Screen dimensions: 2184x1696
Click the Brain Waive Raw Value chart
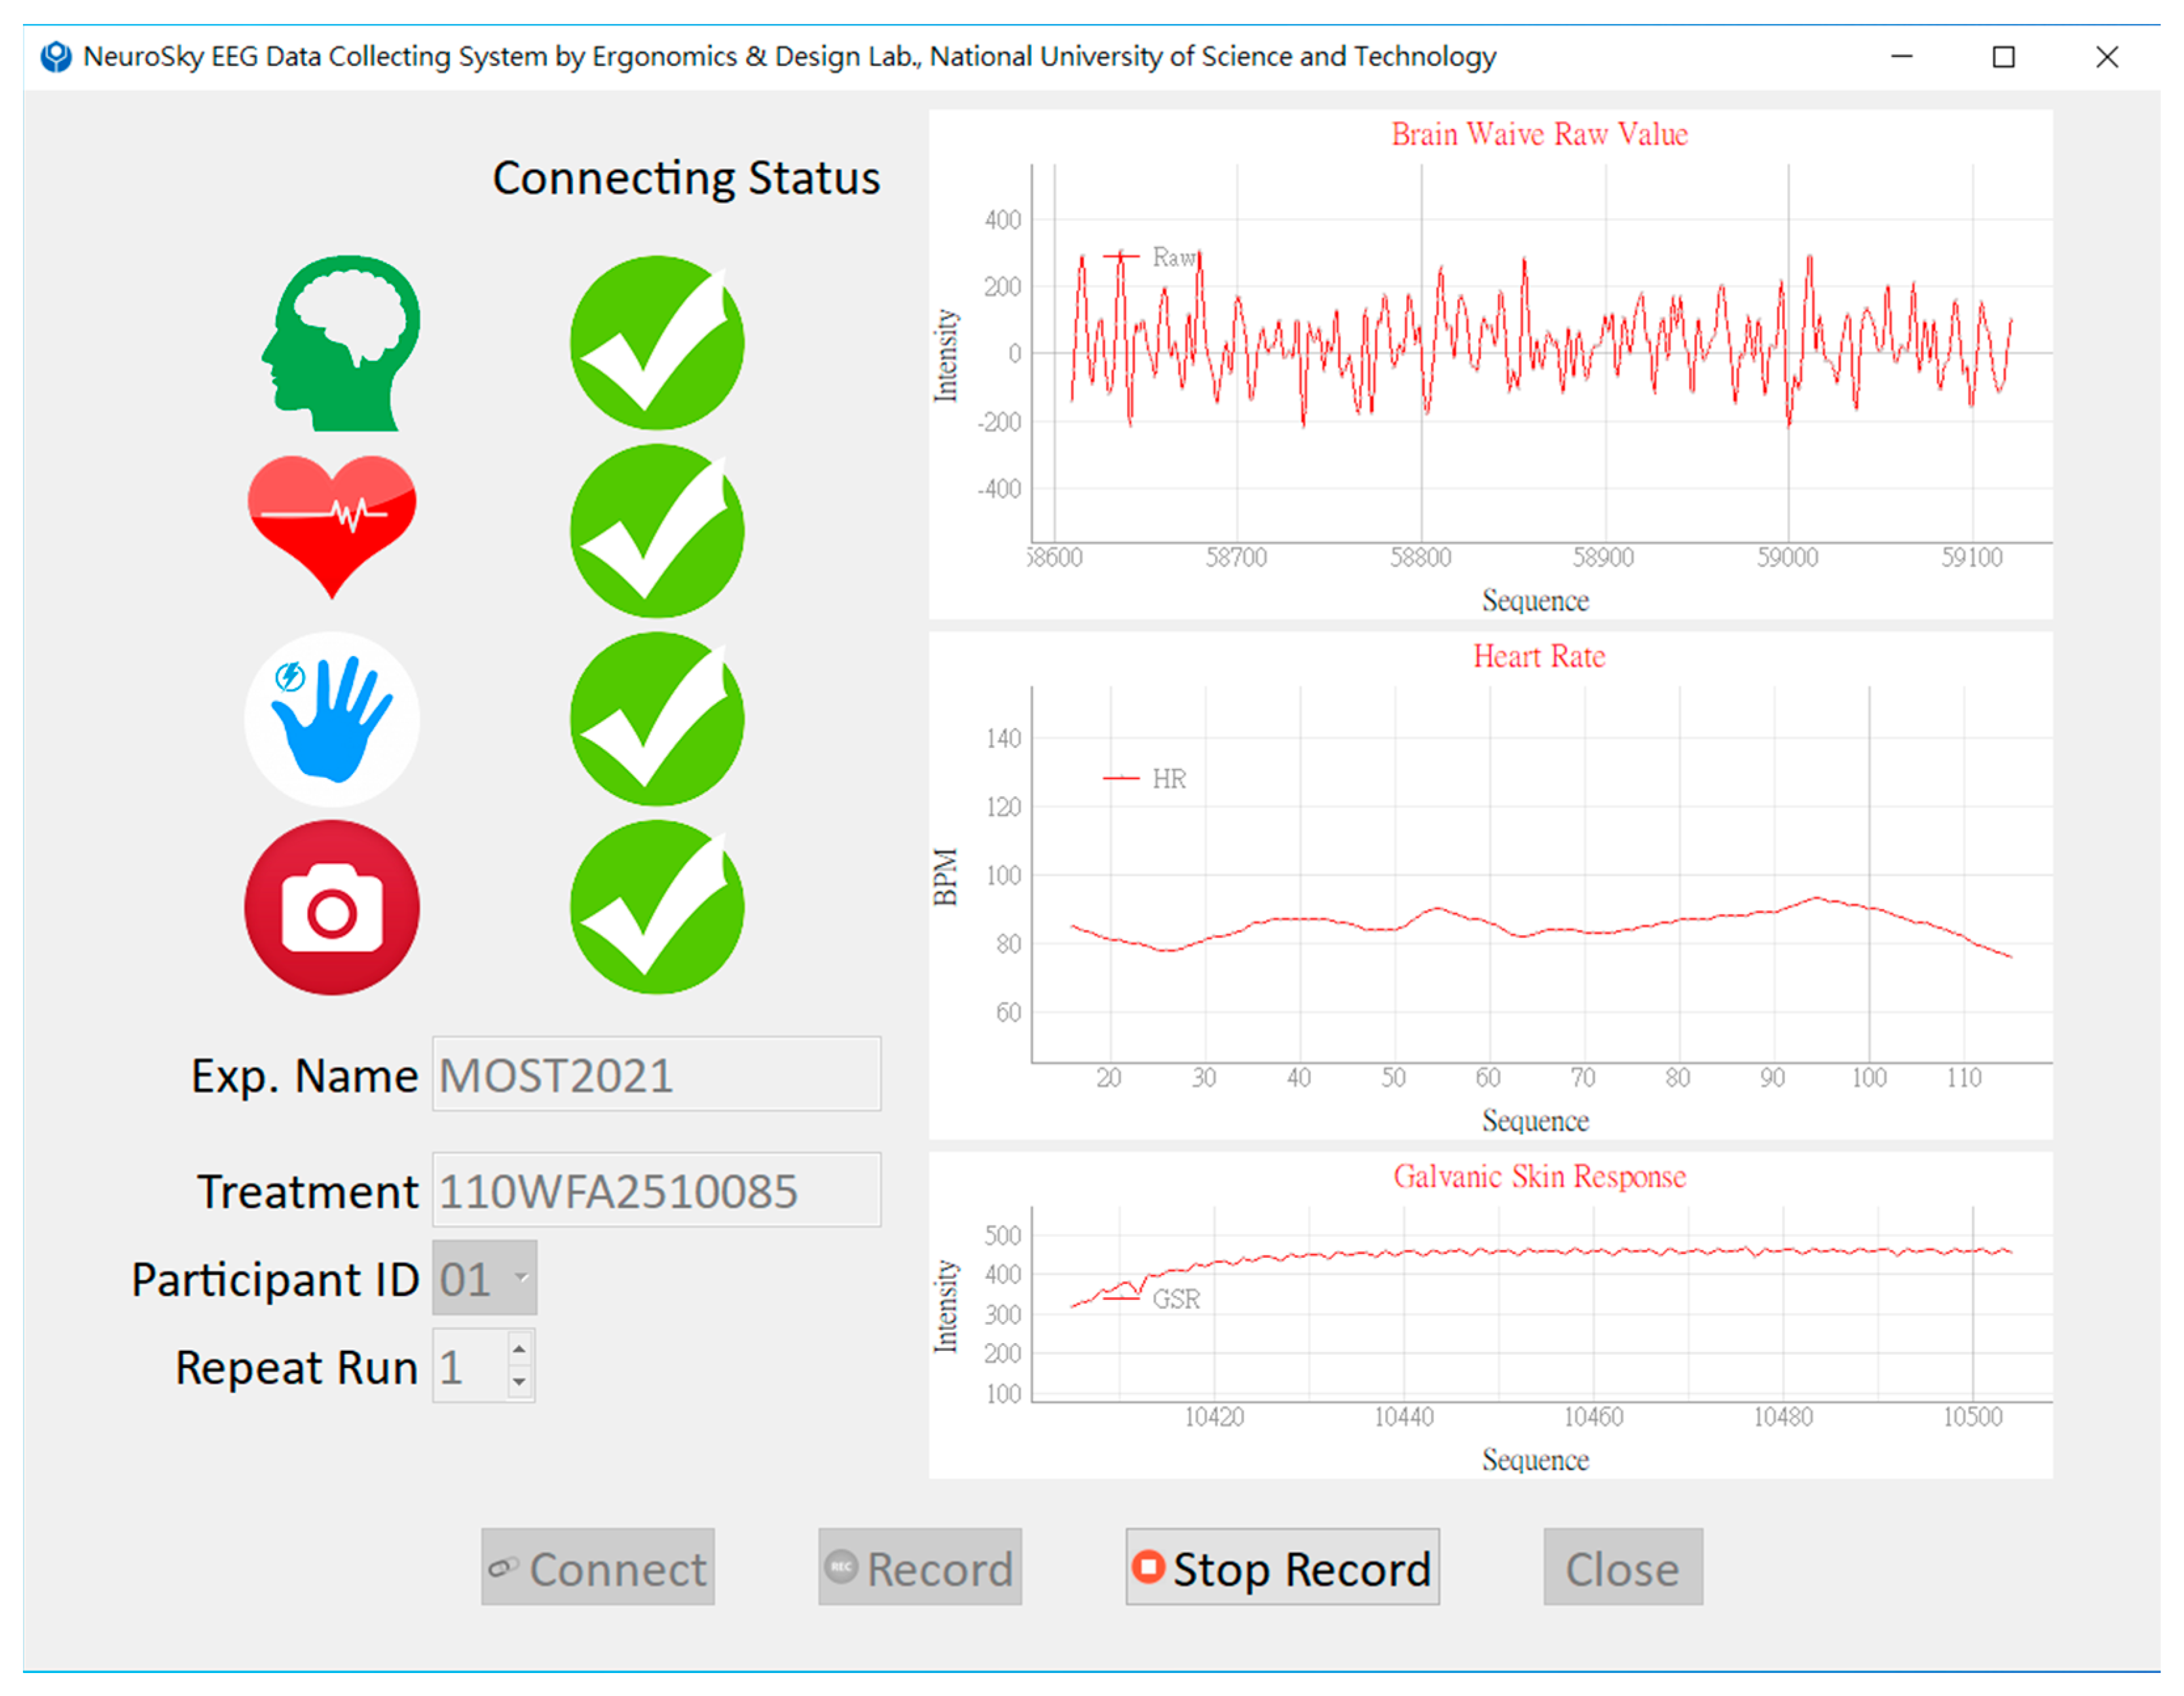[x=1540, y=360]
